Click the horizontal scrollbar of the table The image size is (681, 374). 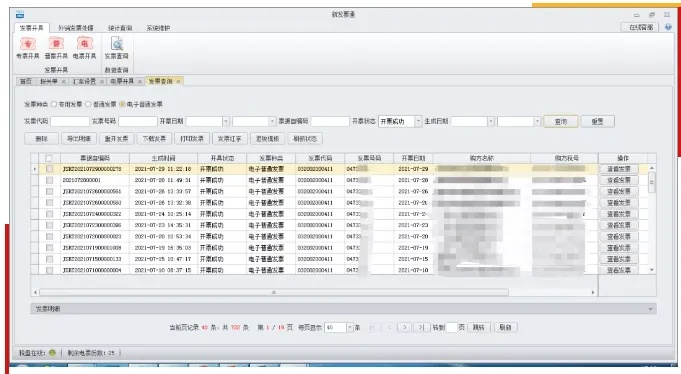click(274, 292)
